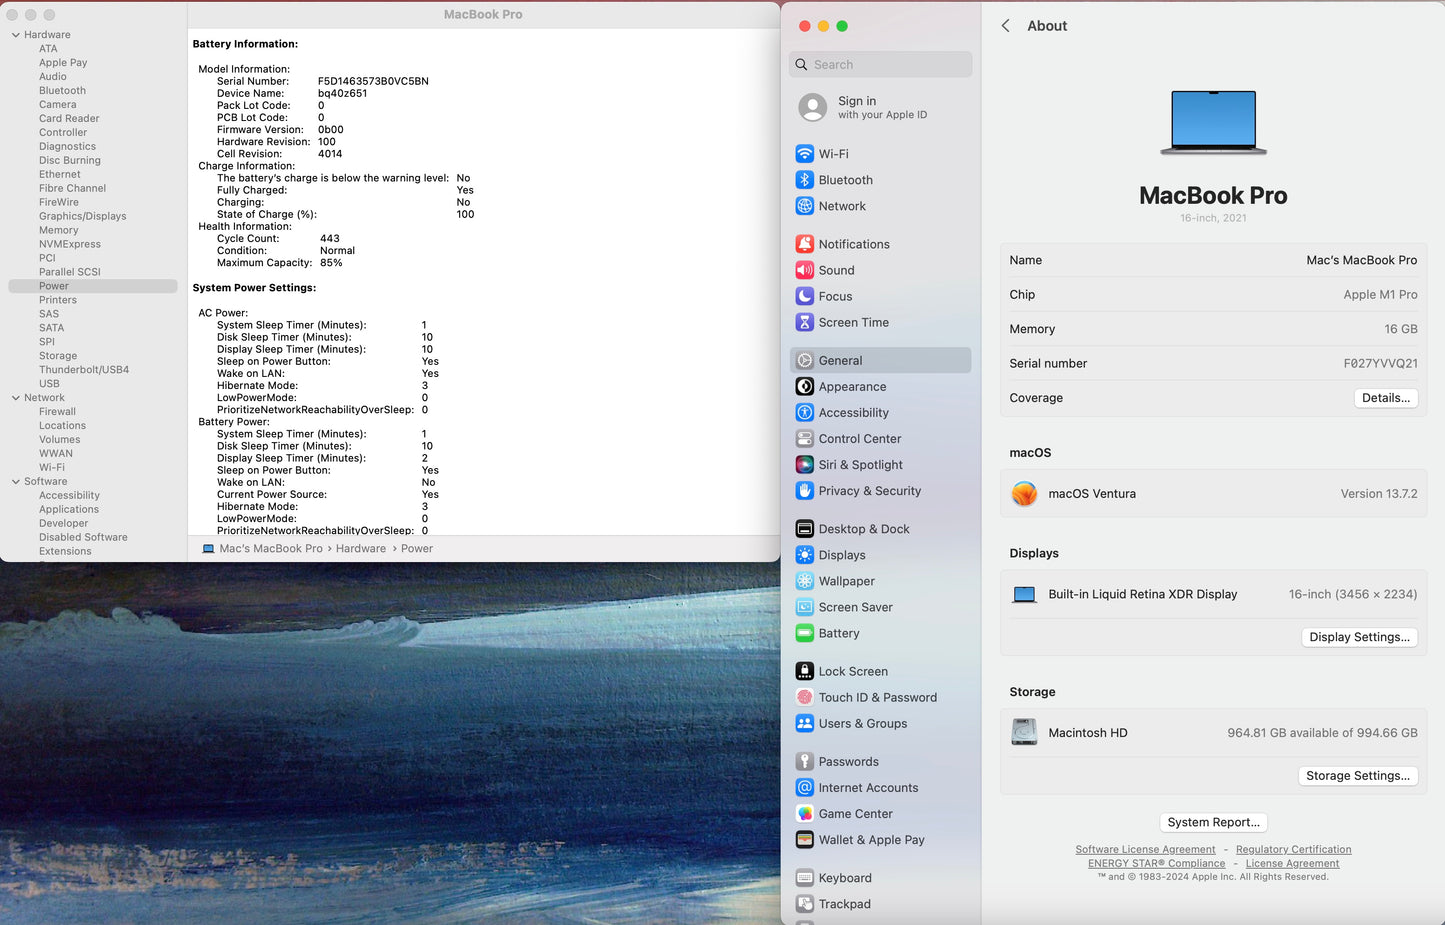Image resolution: width=1445 pixels, height=925 pixels.
Task: Select Bluetooth in System Information sidebar
Action: (62, 91)
